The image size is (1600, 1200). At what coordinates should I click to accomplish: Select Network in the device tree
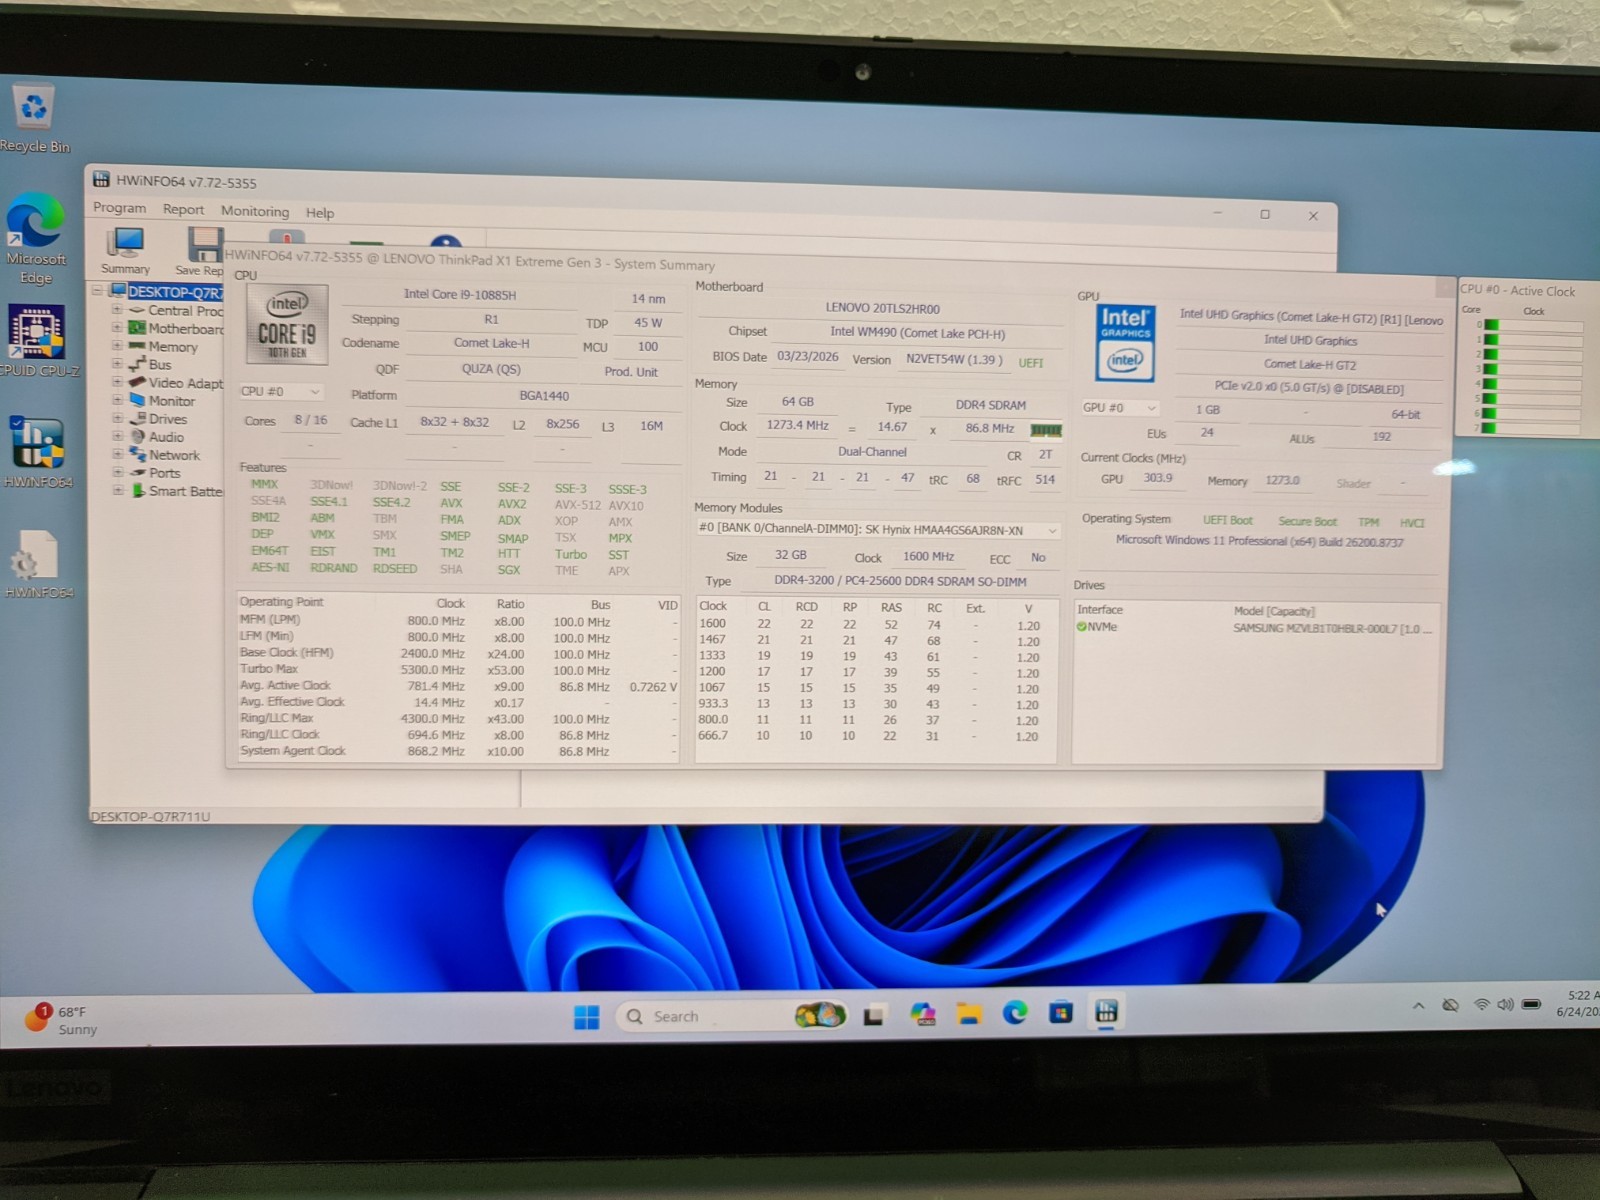click(174, 455)
